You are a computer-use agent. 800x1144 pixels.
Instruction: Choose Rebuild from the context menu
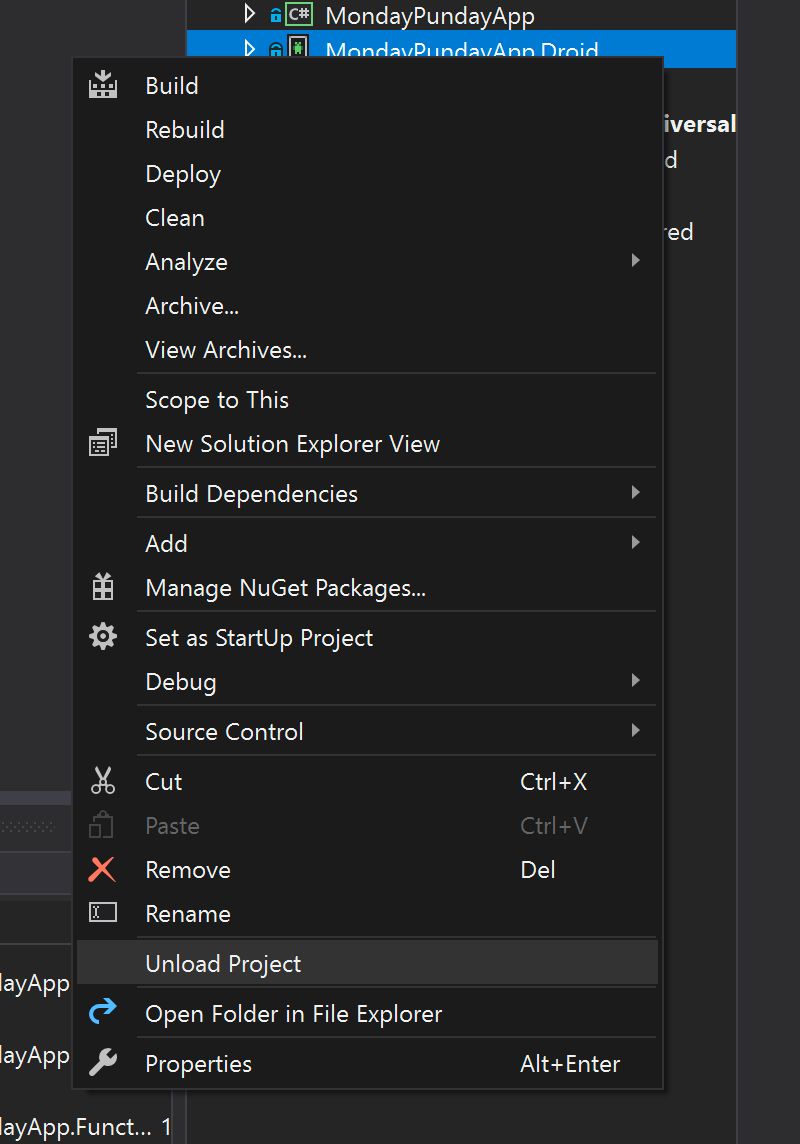(185, 130)
